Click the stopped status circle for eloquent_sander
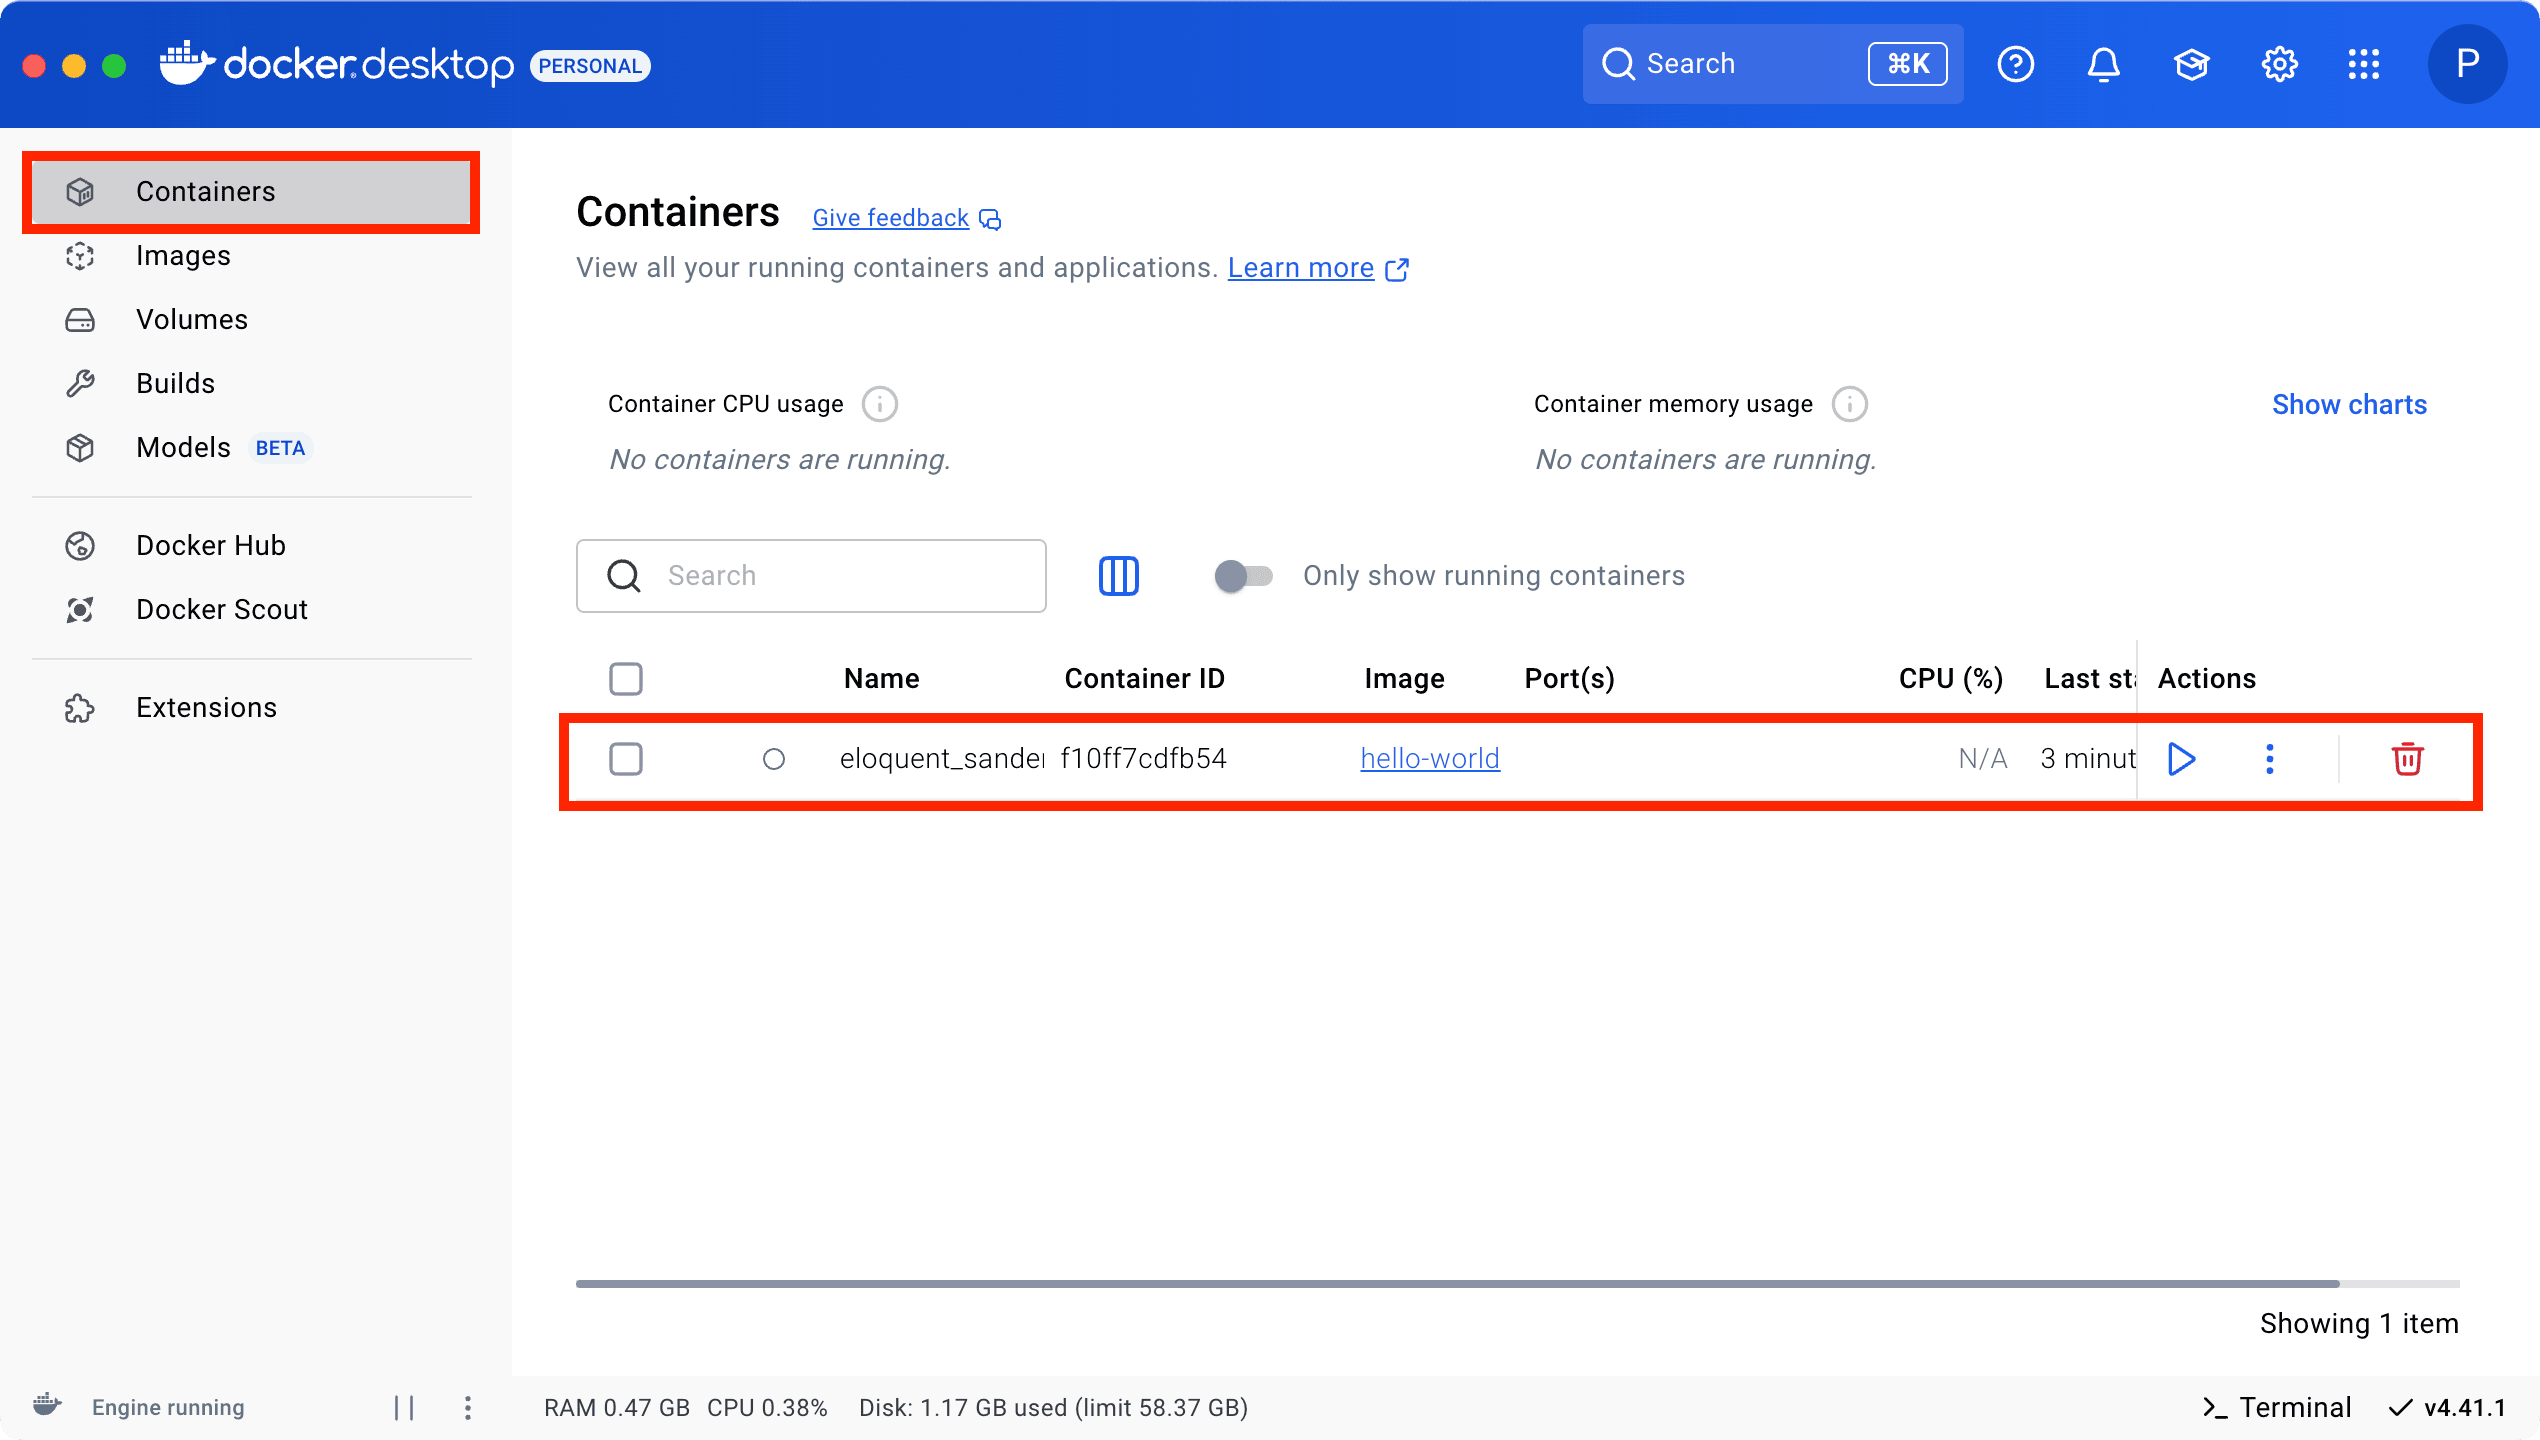Image resolution: width=2540 pixels, height=1440 pixels. coord(773,759)
